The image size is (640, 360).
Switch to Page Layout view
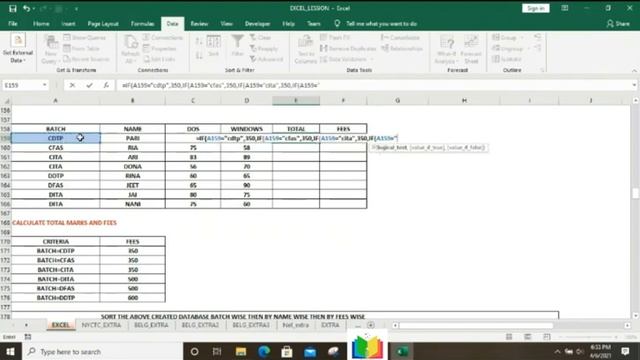(528, 337)
